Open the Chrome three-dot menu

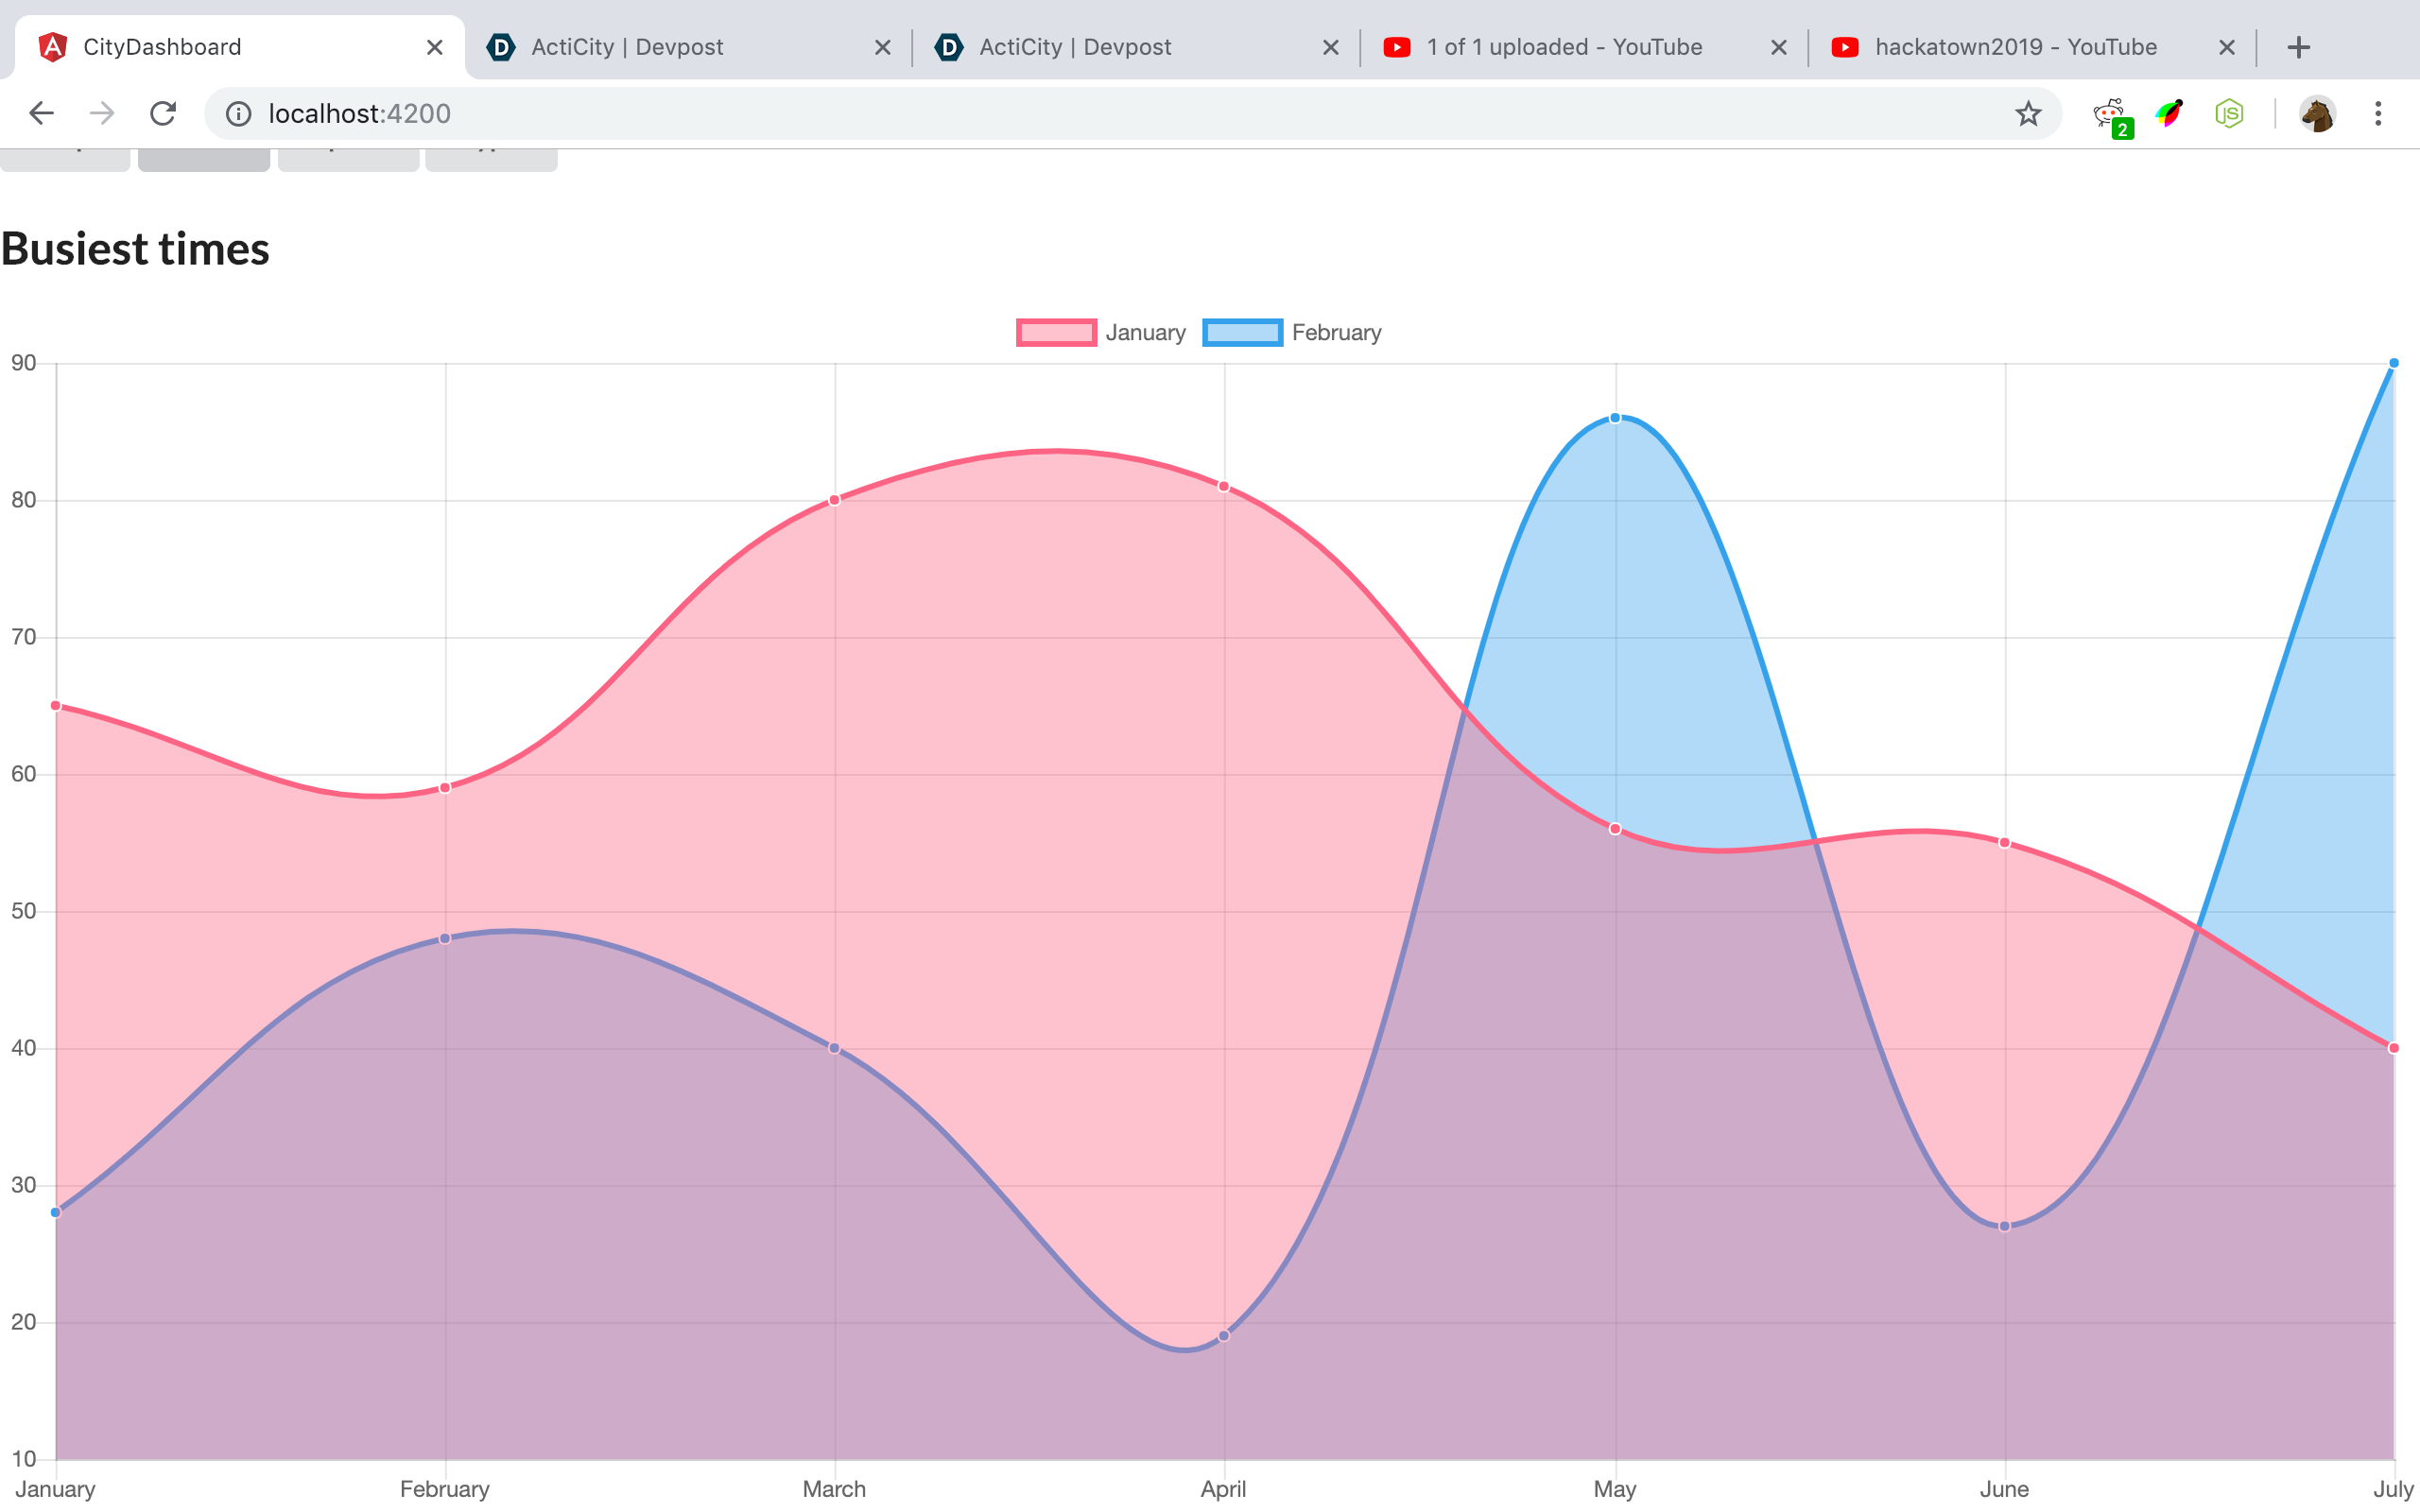coord(2378,113)
